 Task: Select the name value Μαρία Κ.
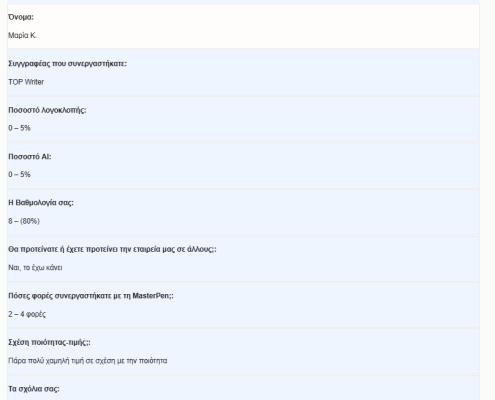pyautogui.click(x=22, y=35)
